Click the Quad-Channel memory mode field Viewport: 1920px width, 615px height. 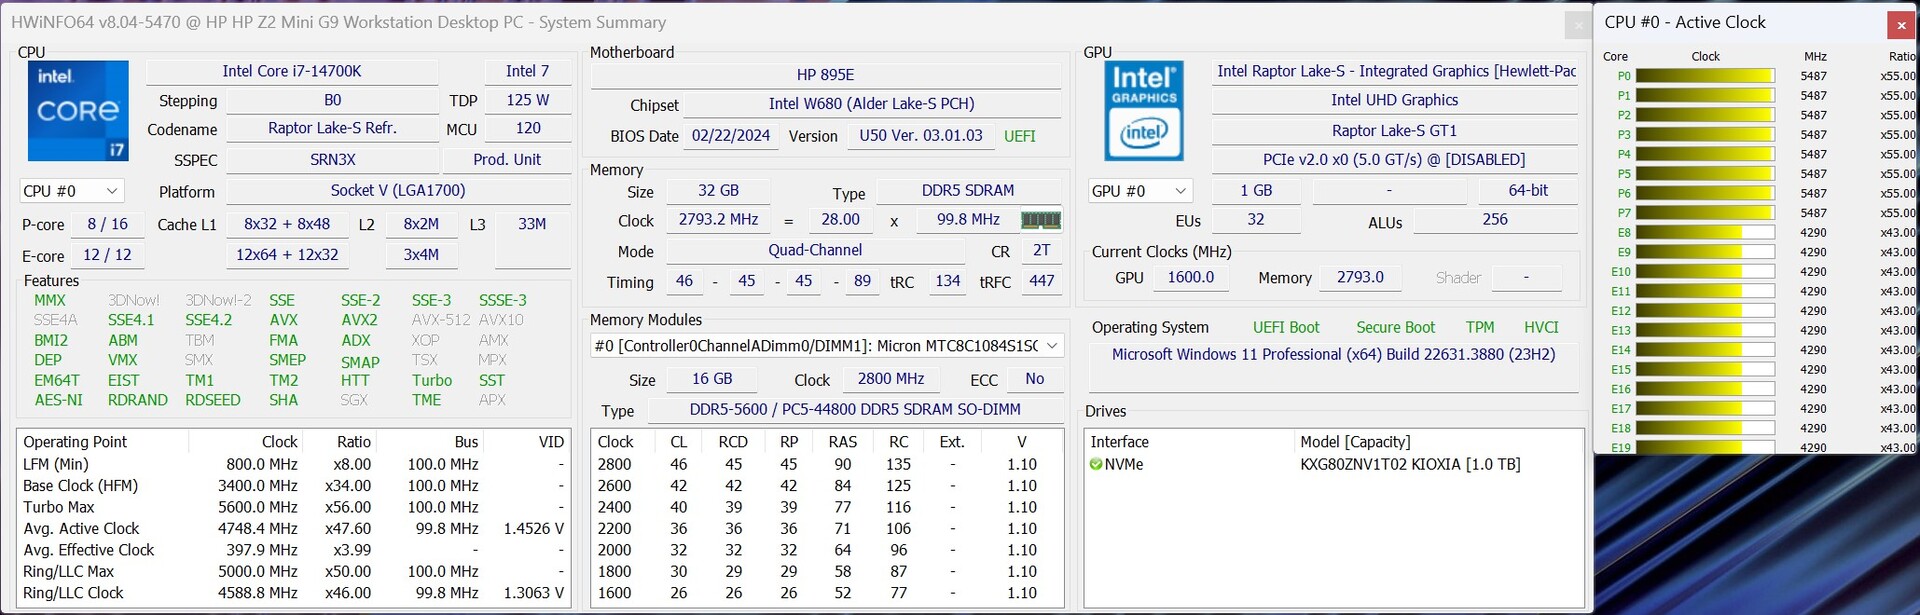(815, 251)
